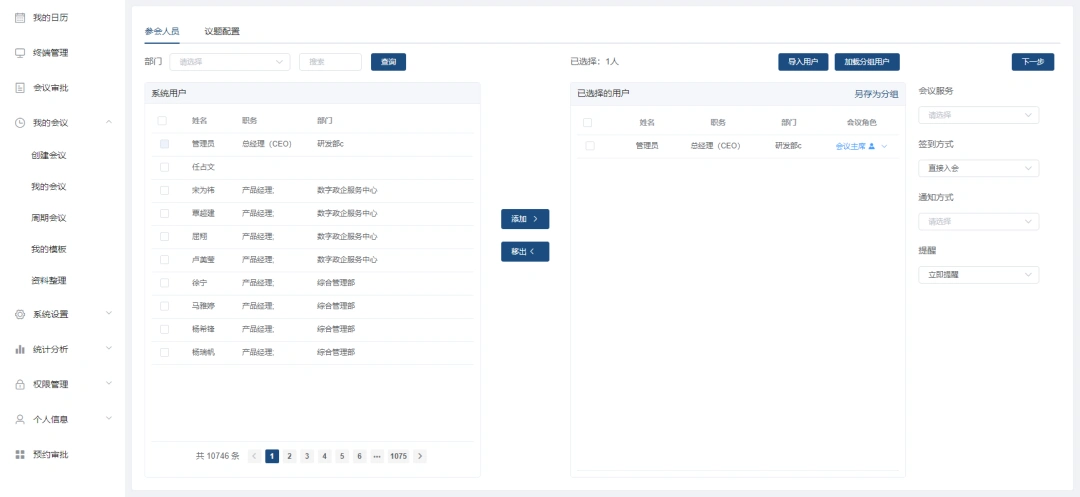Check the box next to 宋为祎
1080x497 pixels.
tap(164, 190)
